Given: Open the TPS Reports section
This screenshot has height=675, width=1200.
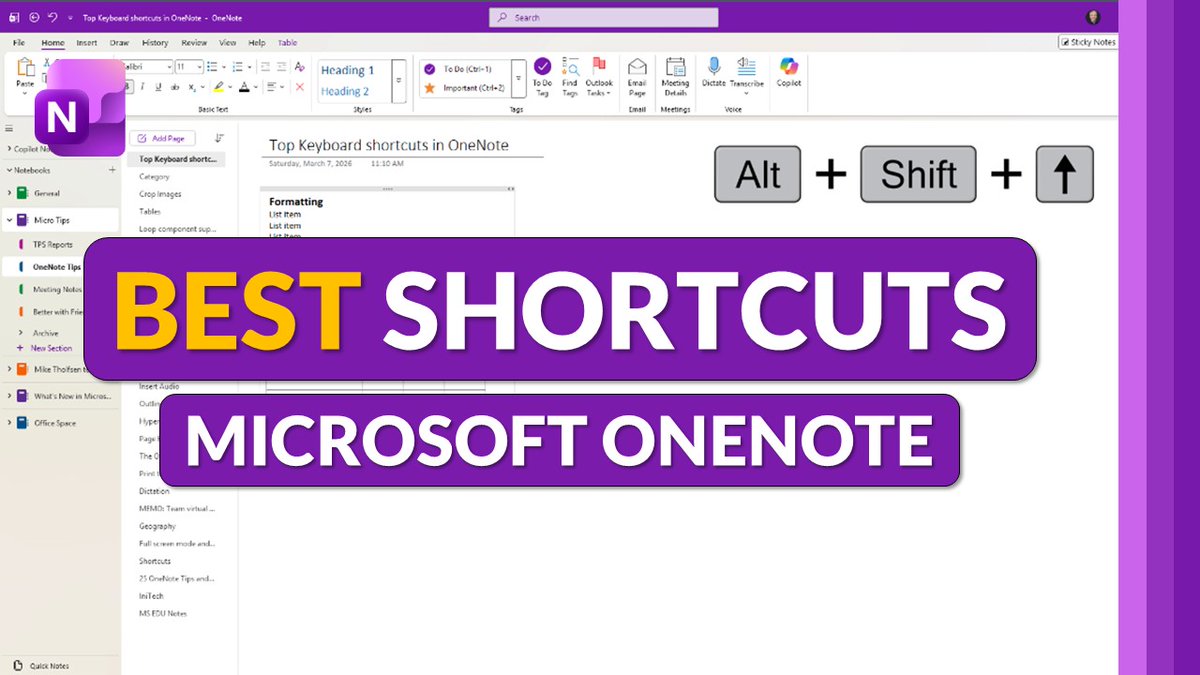Looking at the screenshot, I should click(53, 244).
